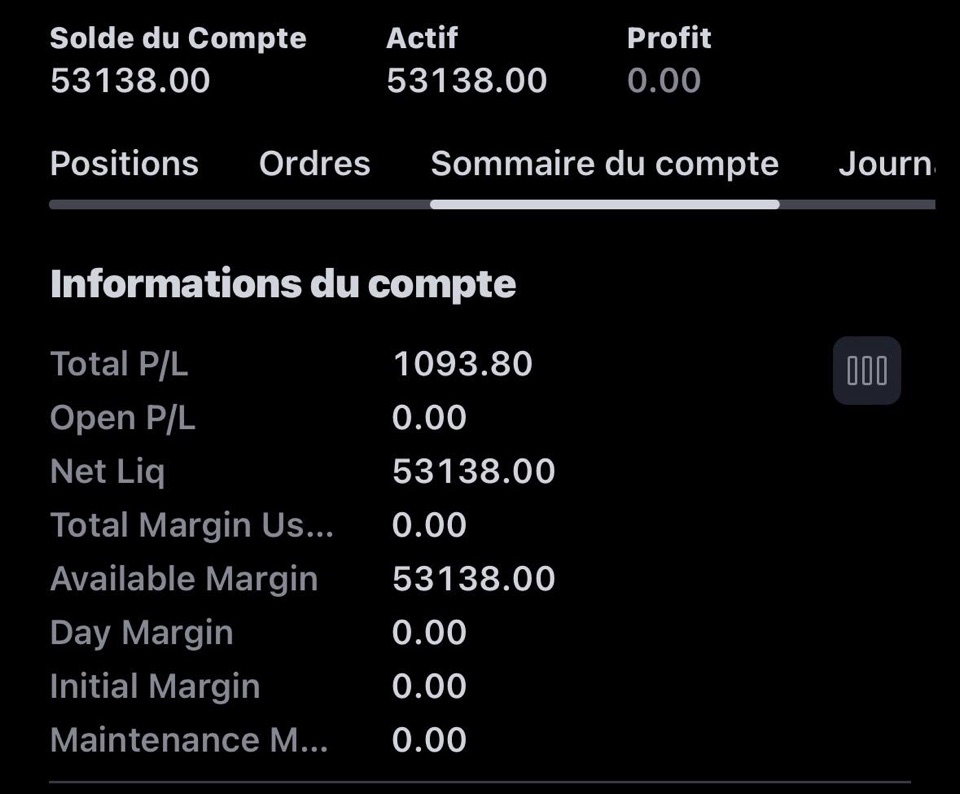The image size is (960, 794).
Task: Tap Net Liq value 53138.00
Action: 473,471
